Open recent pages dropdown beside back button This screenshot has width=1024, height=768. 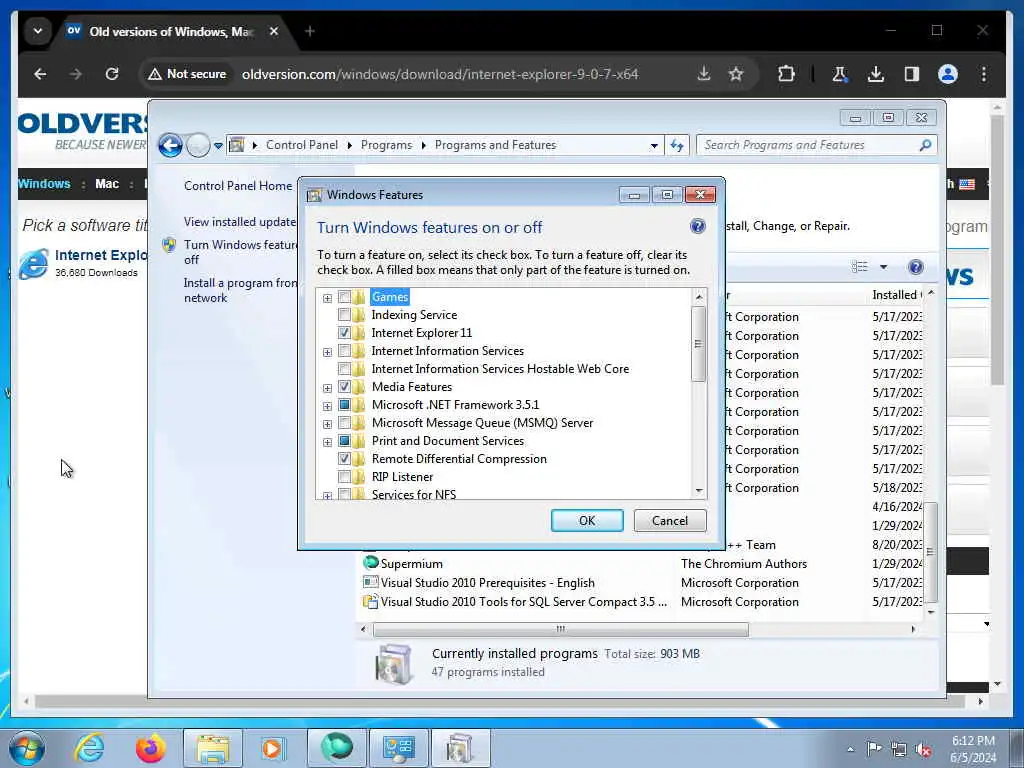[x=218, y=146]
